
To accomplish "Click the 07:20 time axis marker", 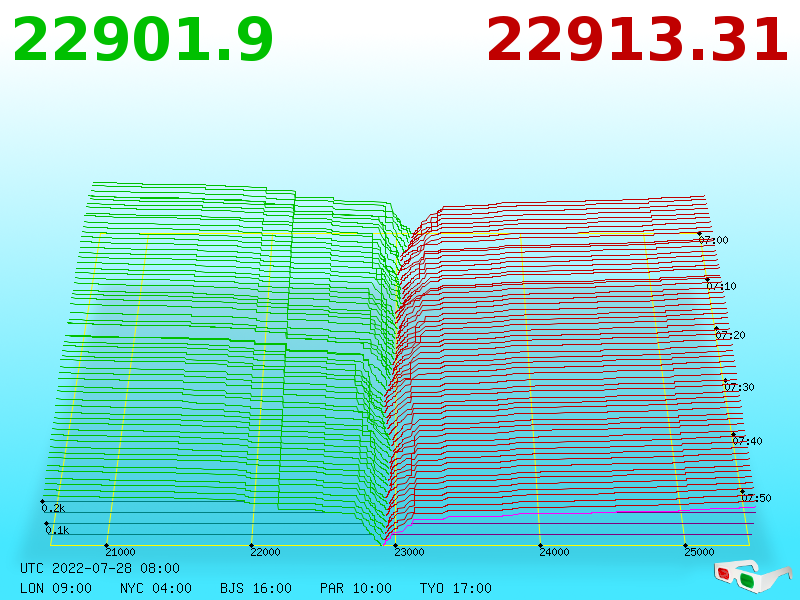I will pos(731,335).
